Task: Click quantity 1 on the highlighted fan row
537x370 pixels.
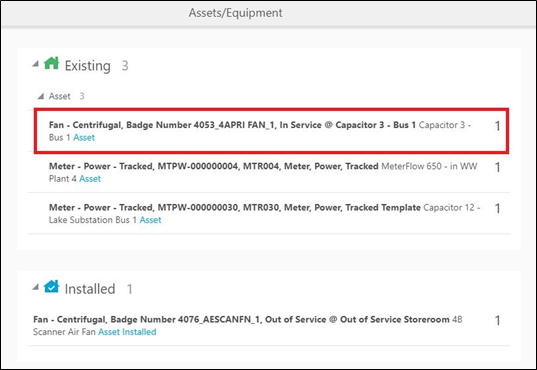Action: coord(497,126)
